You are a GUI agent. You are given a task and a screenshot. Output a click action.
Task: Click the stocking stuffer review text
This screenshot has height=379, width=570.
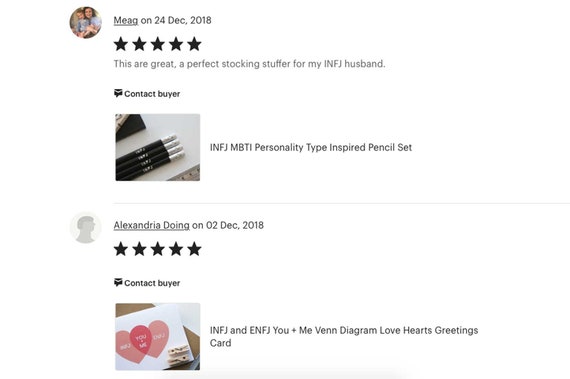pyautogui.click(x=249, y=64)
